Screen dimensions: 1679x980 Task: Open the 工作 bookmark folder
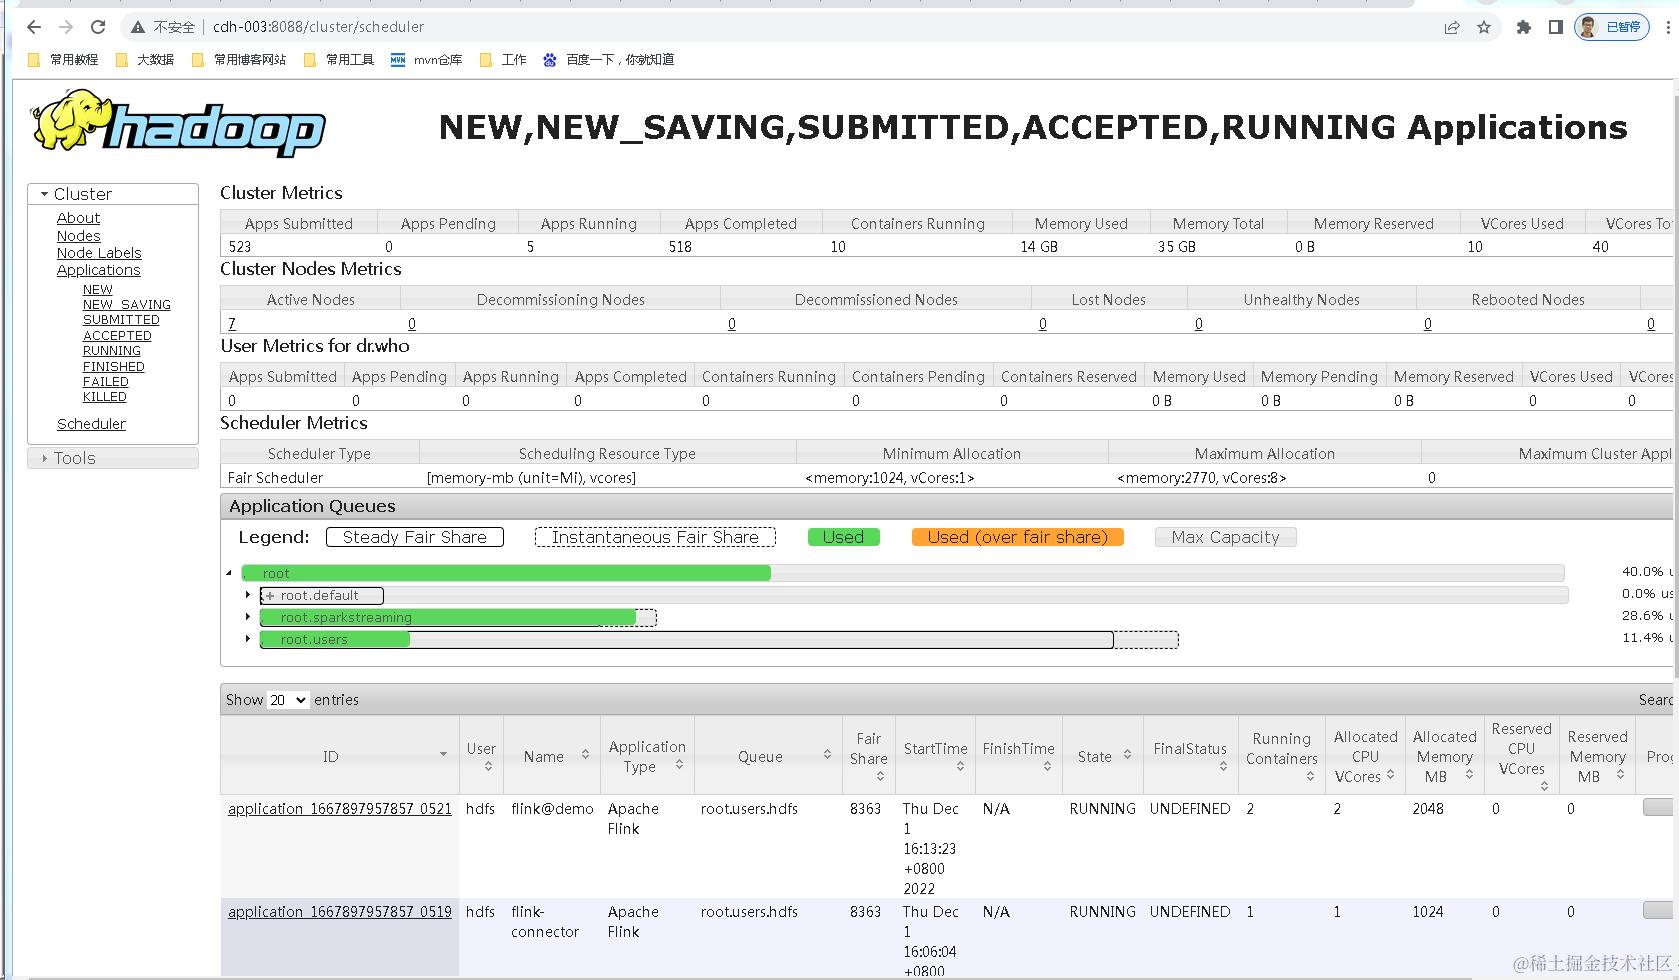(x=503, y=60)
